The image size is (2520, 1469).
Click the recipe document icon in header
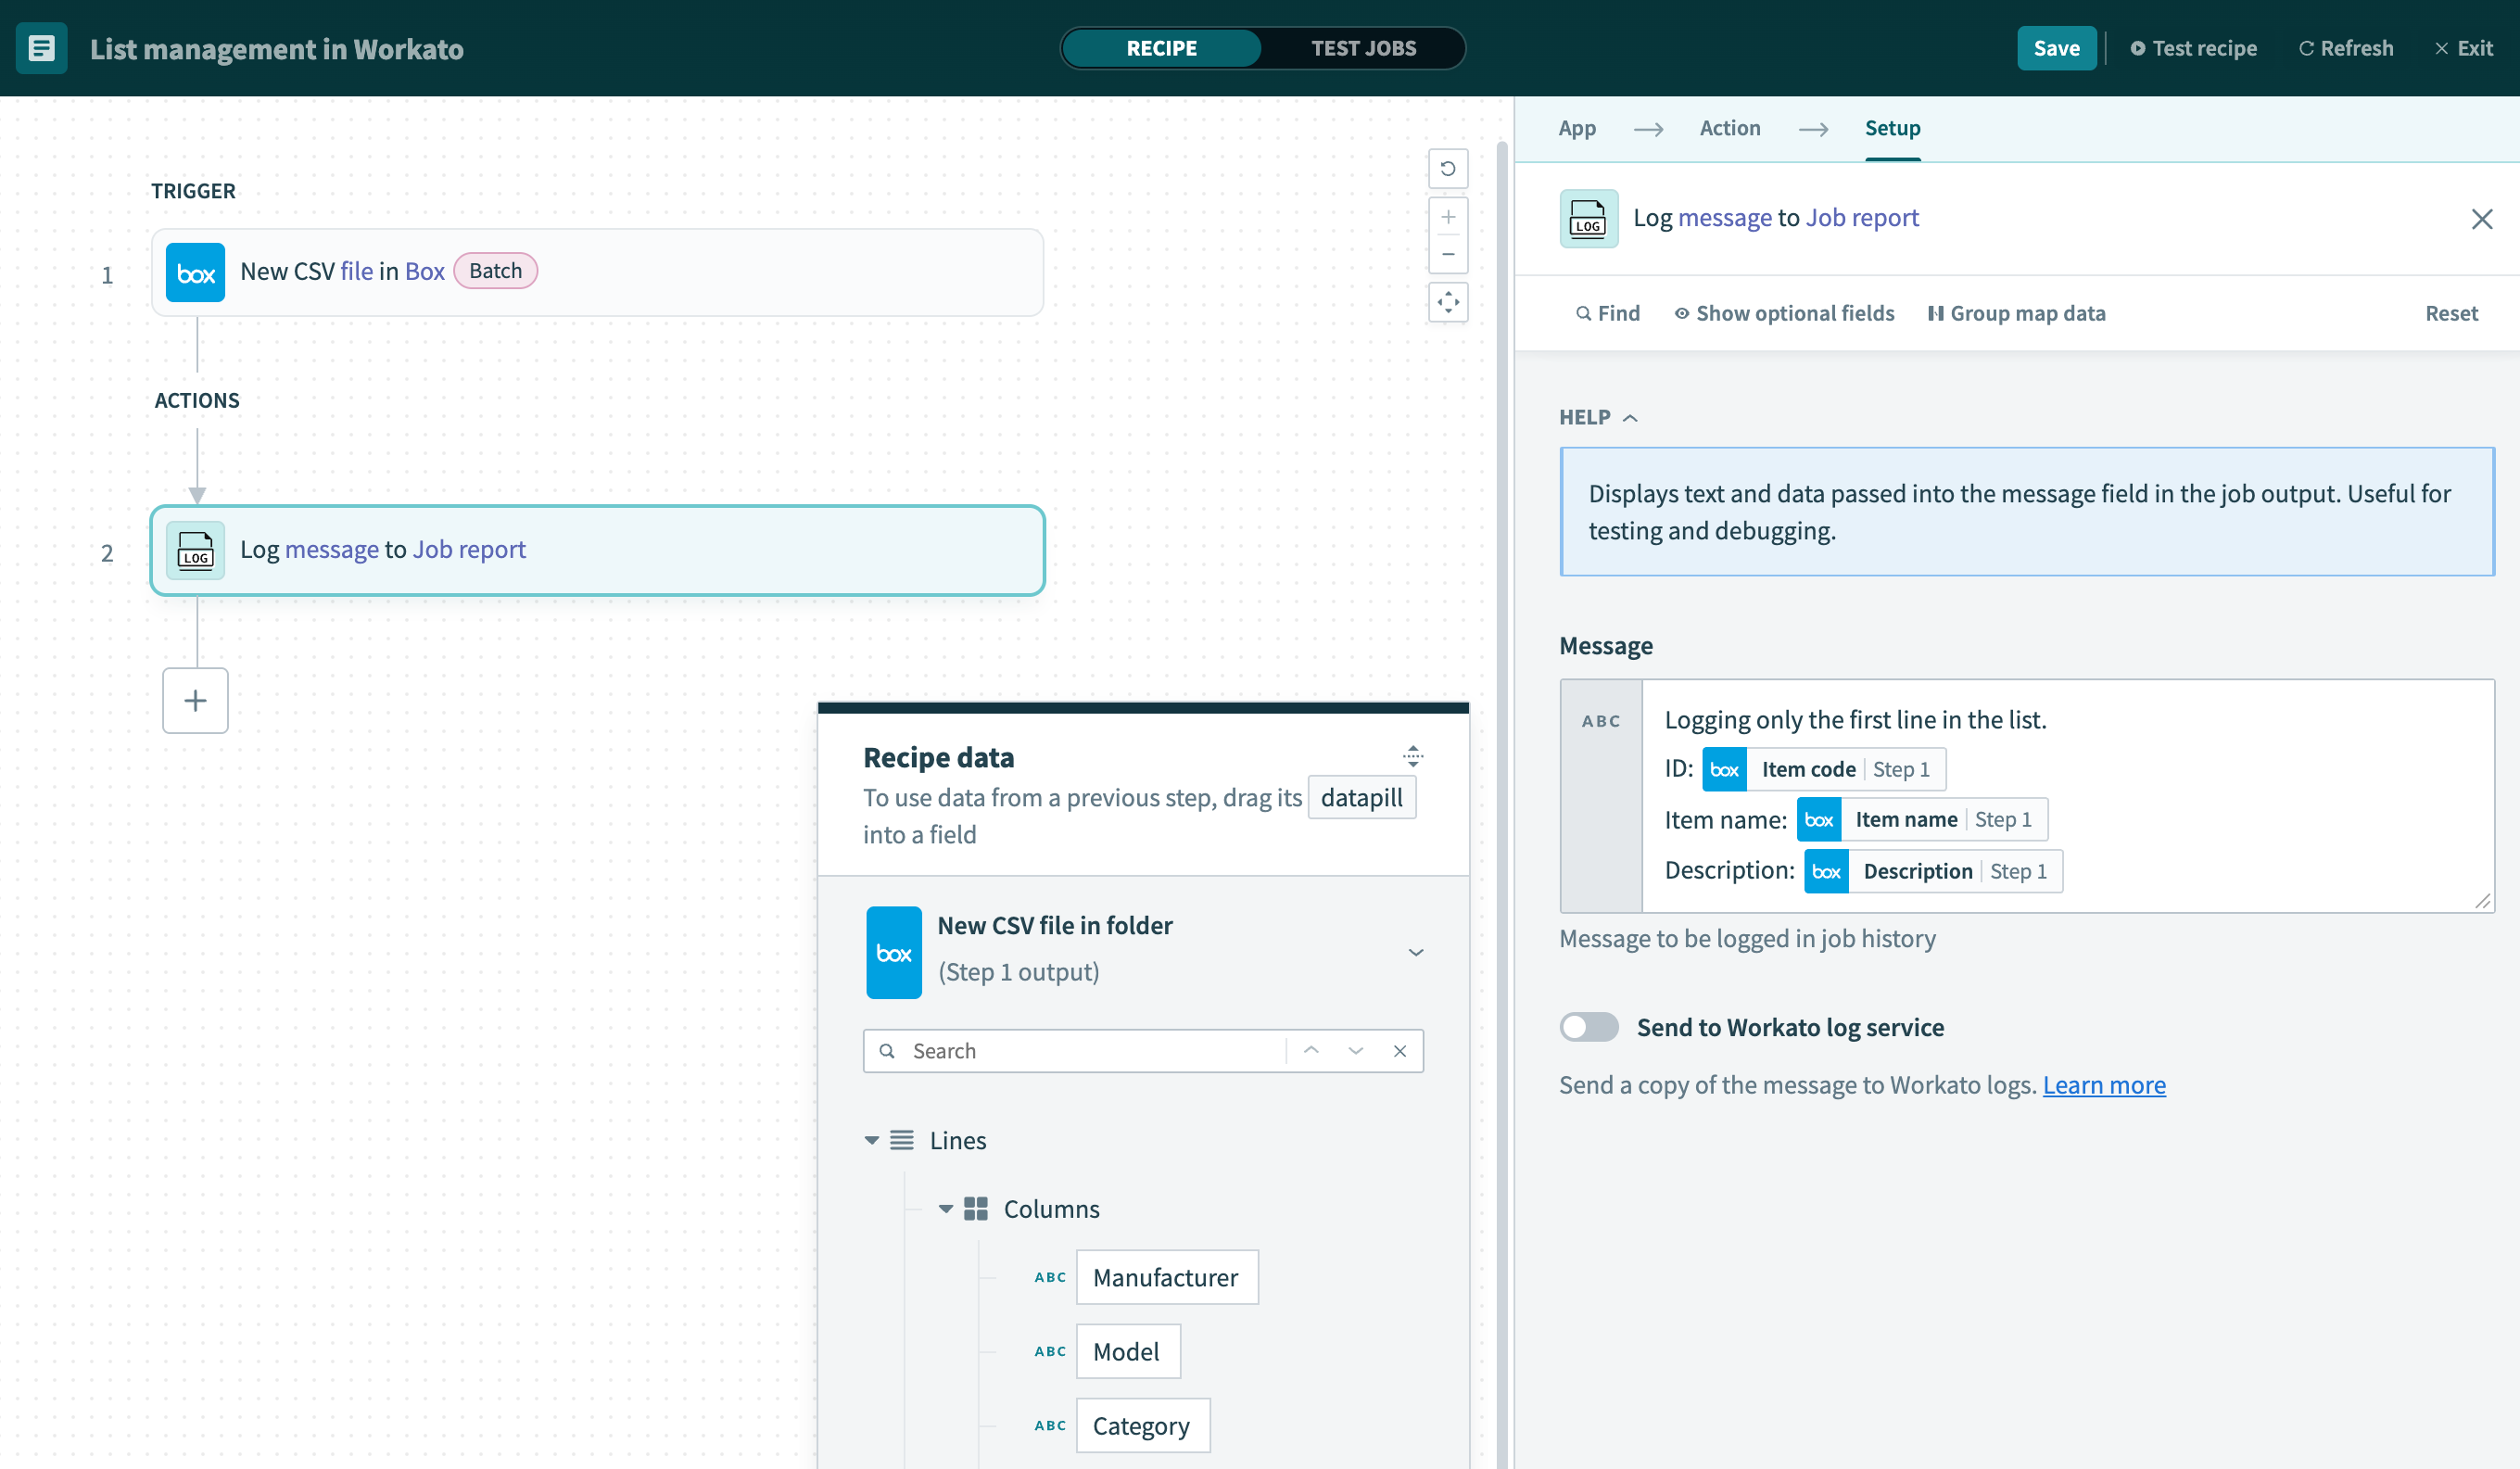(41, 48)
